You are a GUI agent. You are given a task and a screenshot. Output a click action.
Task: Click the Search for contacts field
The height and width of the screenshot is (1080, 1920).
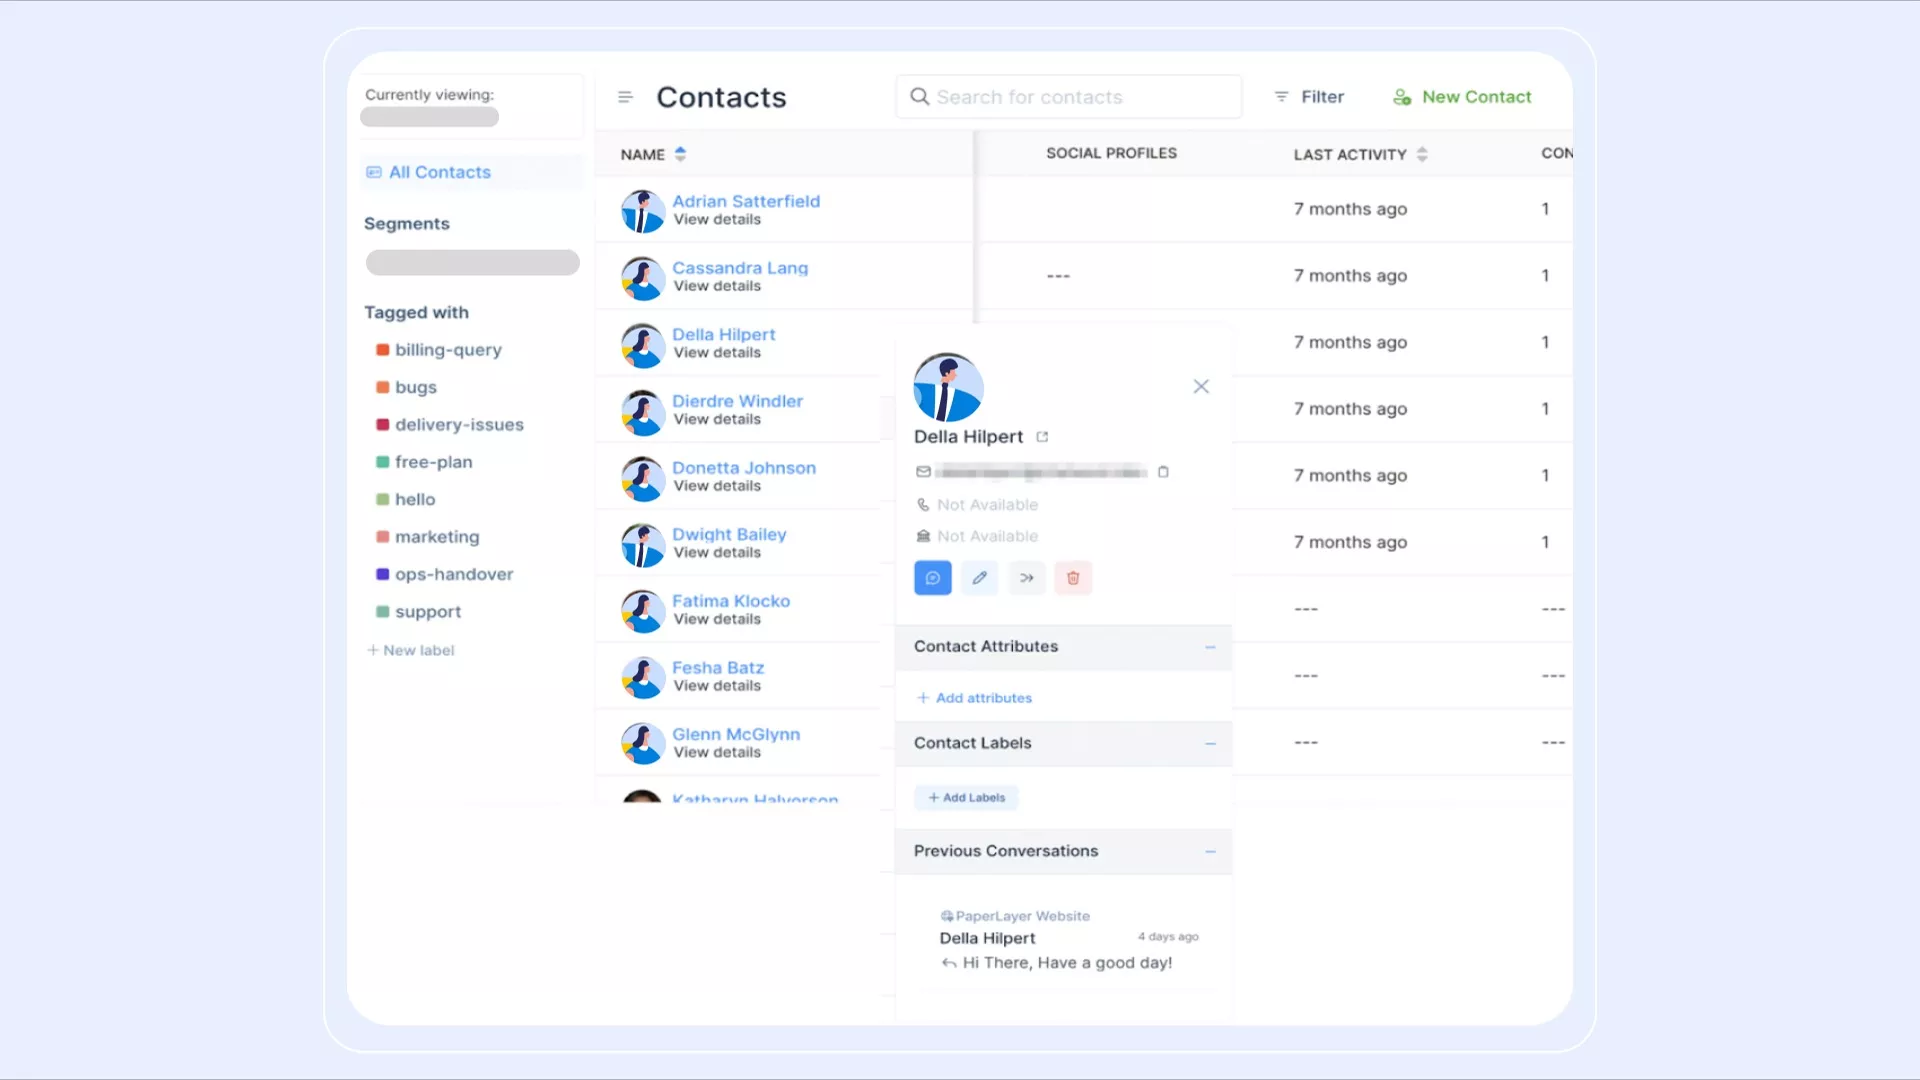click(1070, 97)
